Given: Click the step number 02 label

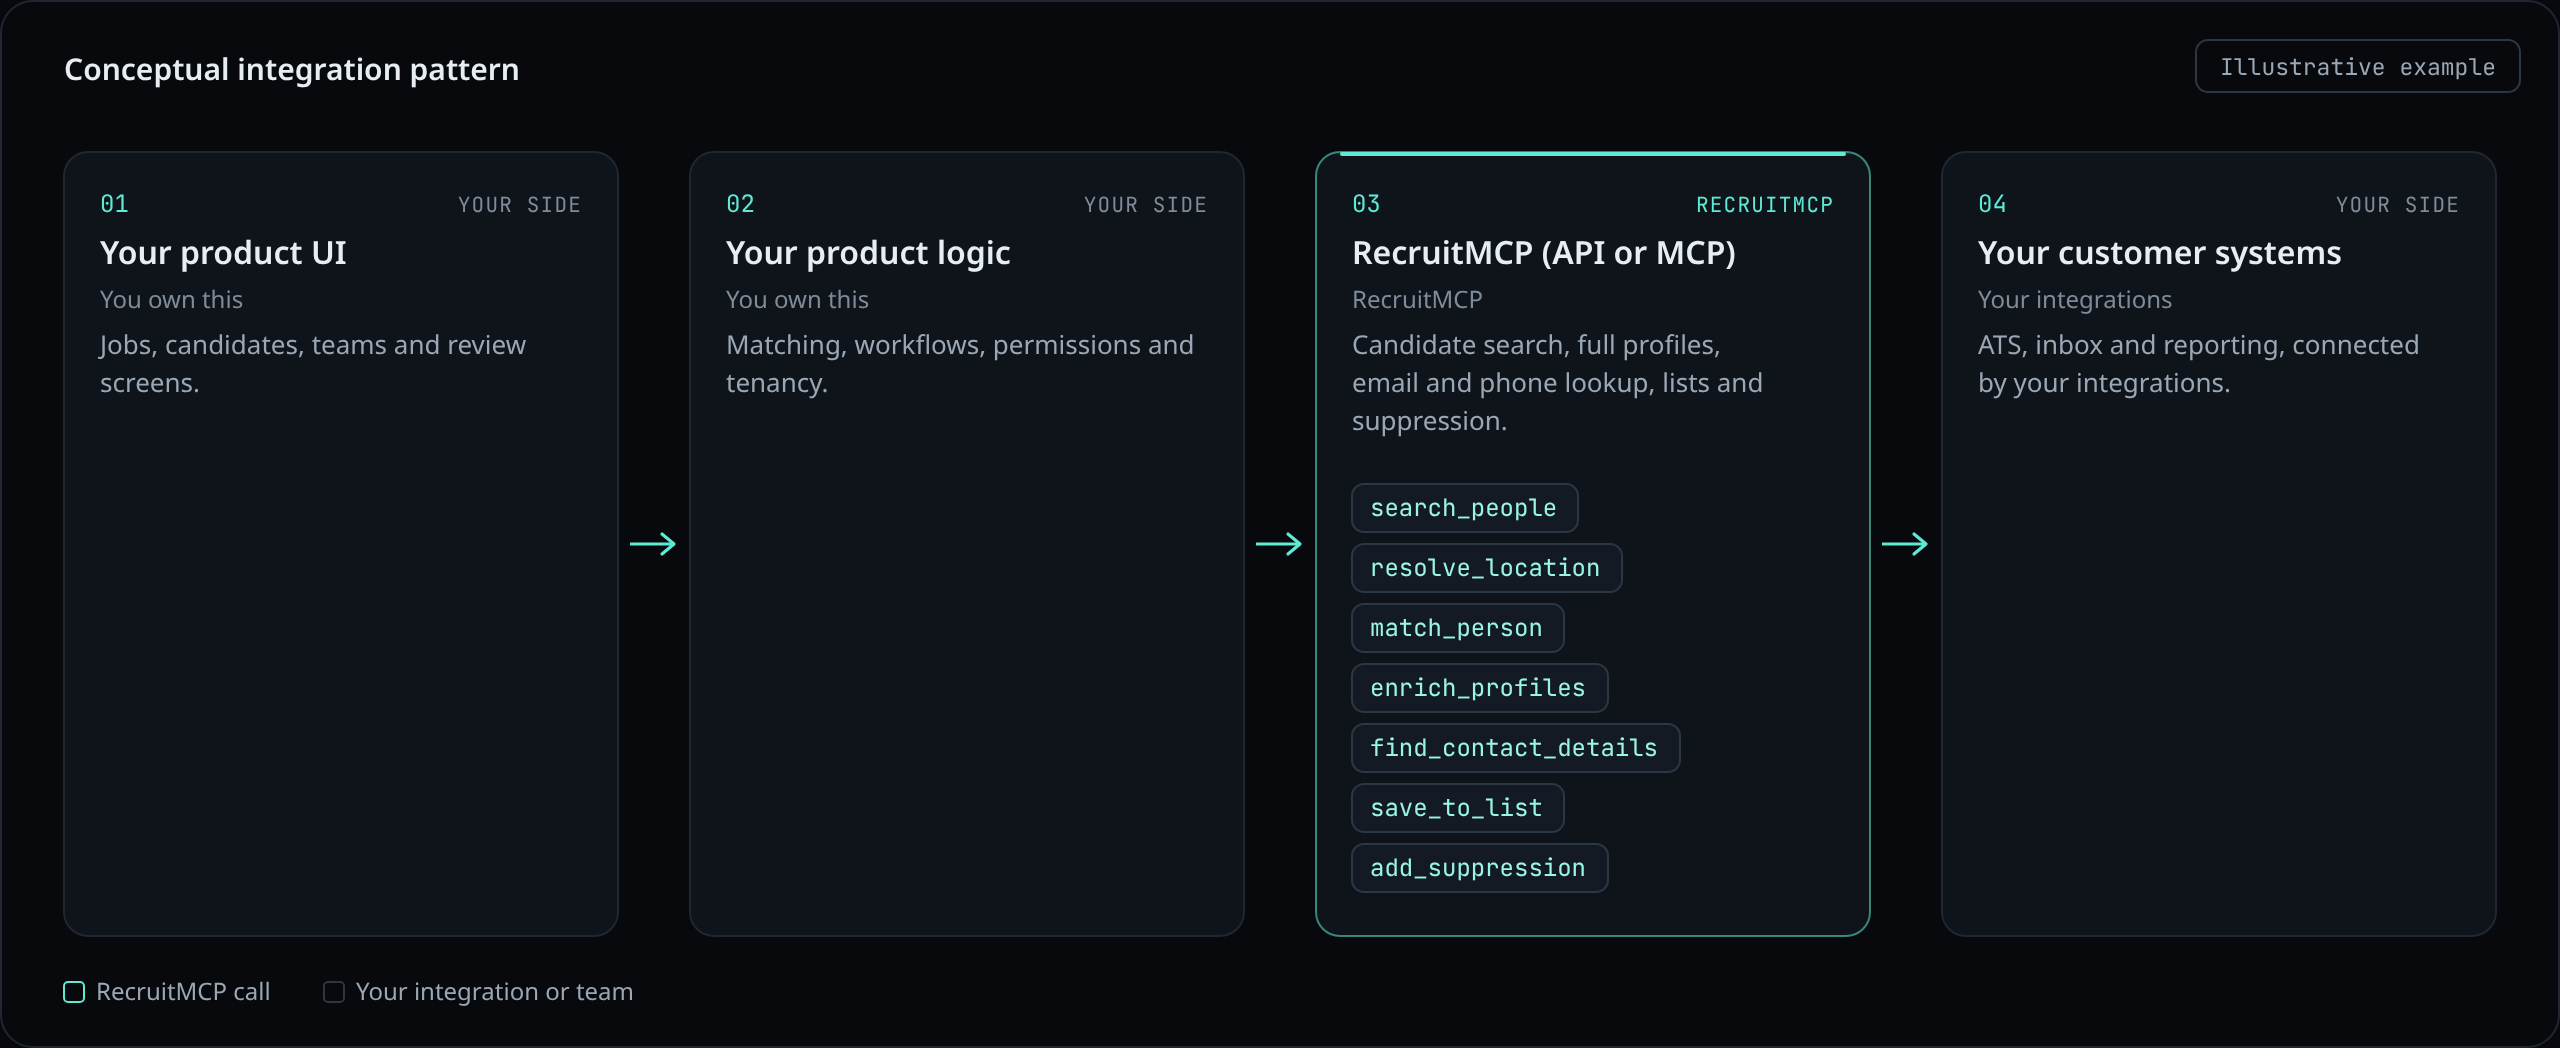Looking at the screenshot, I should 740,204.
